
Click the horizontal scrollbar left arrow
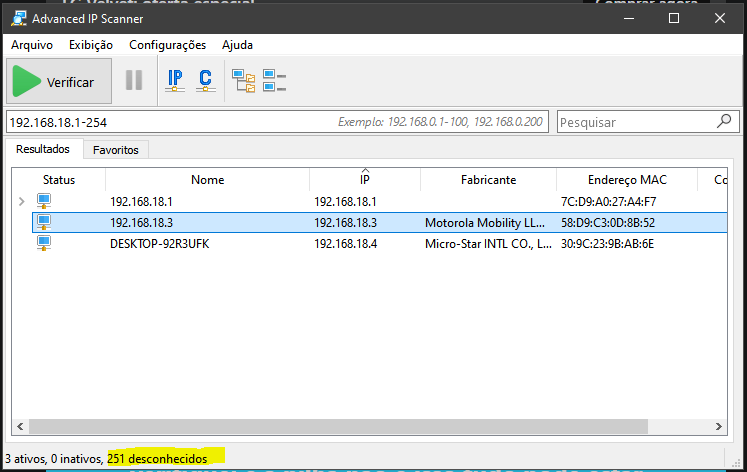[20, 426]
